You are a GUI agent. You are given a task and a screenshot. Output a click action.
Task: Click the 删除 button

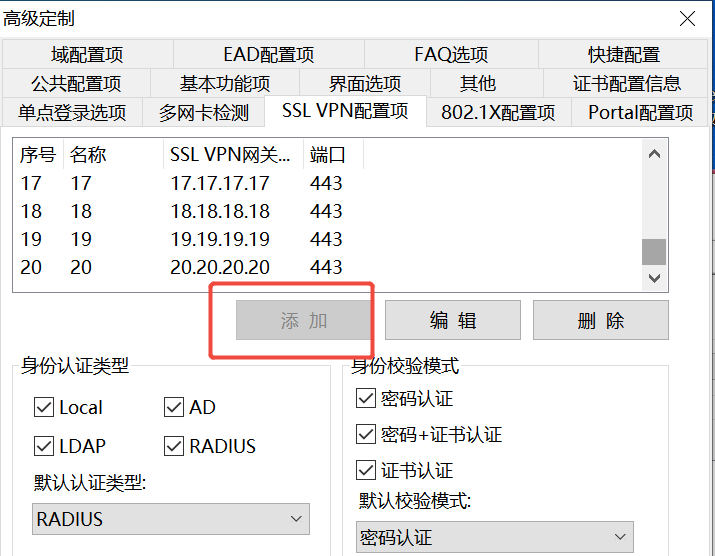coord(601,321)
